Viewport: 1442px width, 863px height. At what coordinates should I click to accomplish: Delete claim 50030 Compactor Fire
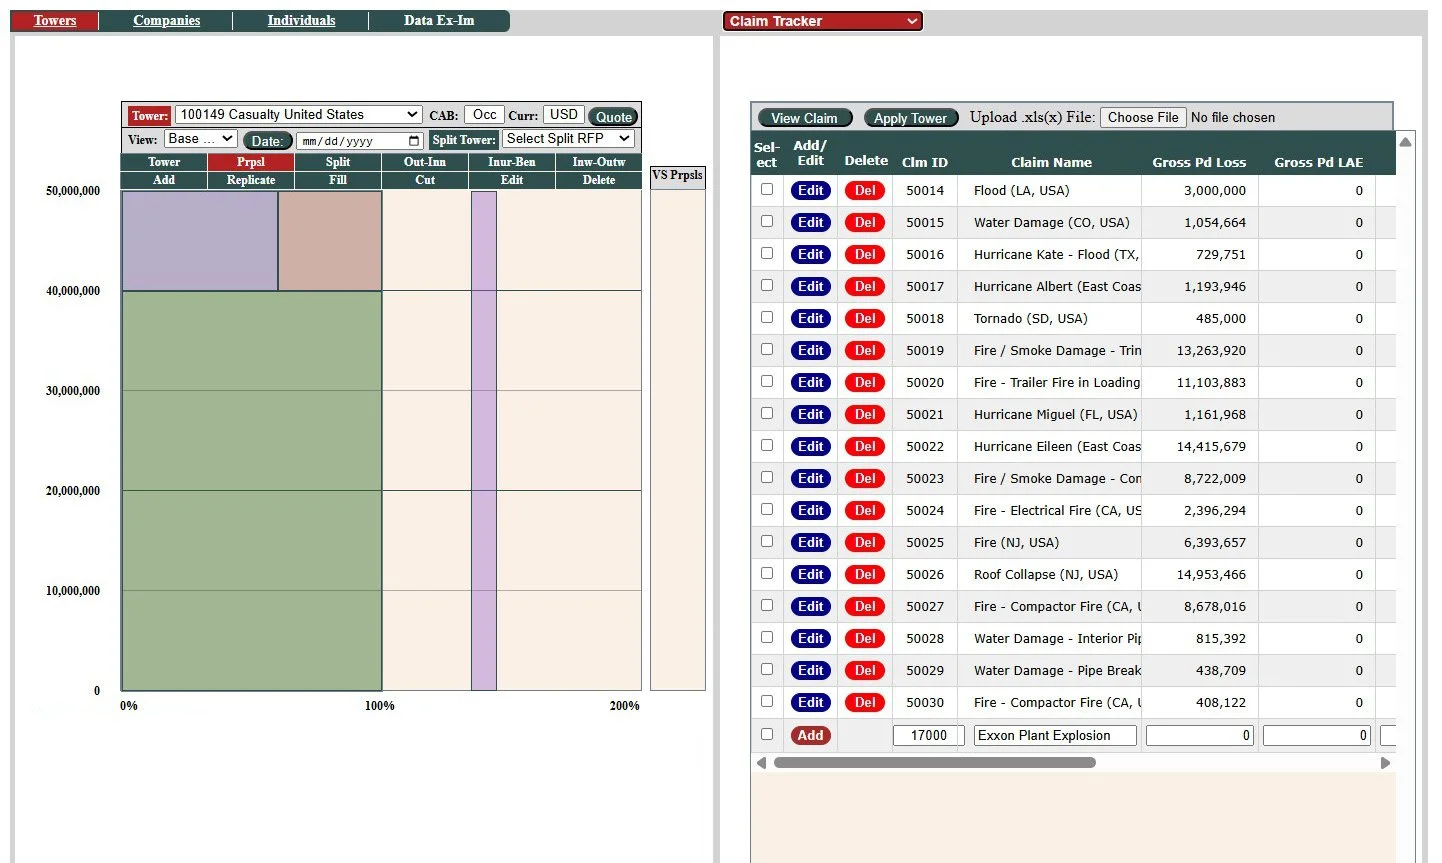pyautogui.click(x=865, y=702)
